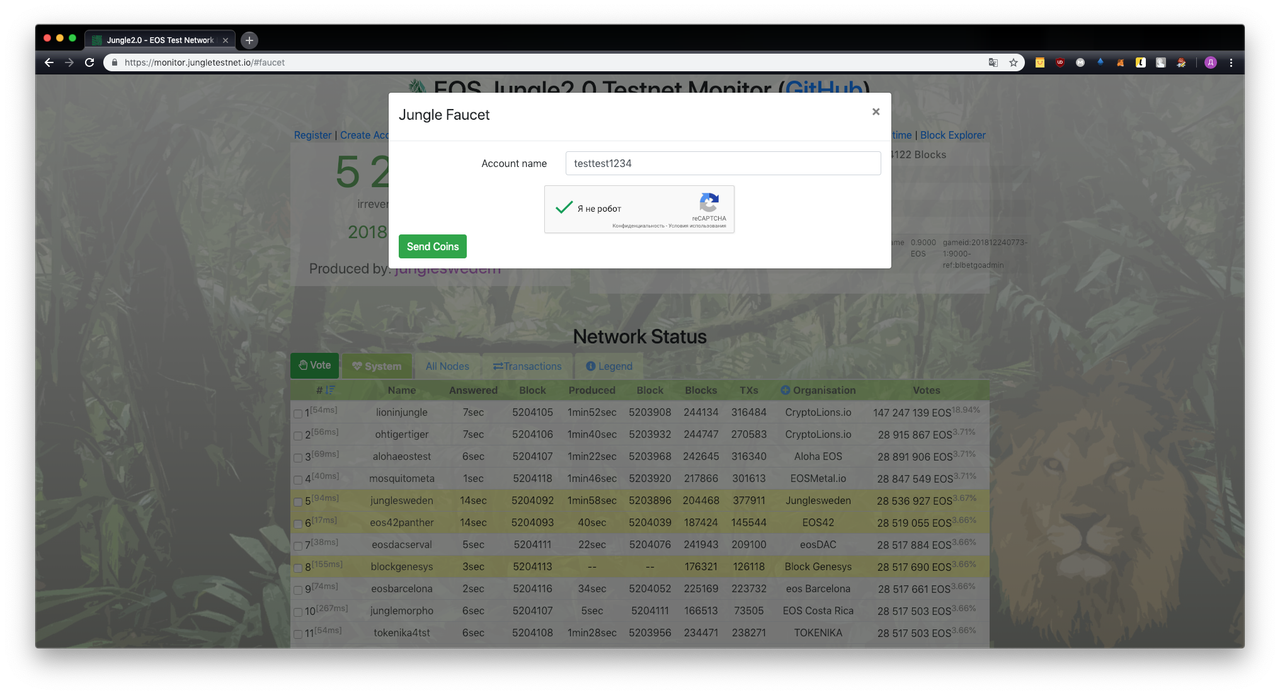This screenshot has height=695, width=1280.
Task: View site security lock info
Action: point(114,62)
